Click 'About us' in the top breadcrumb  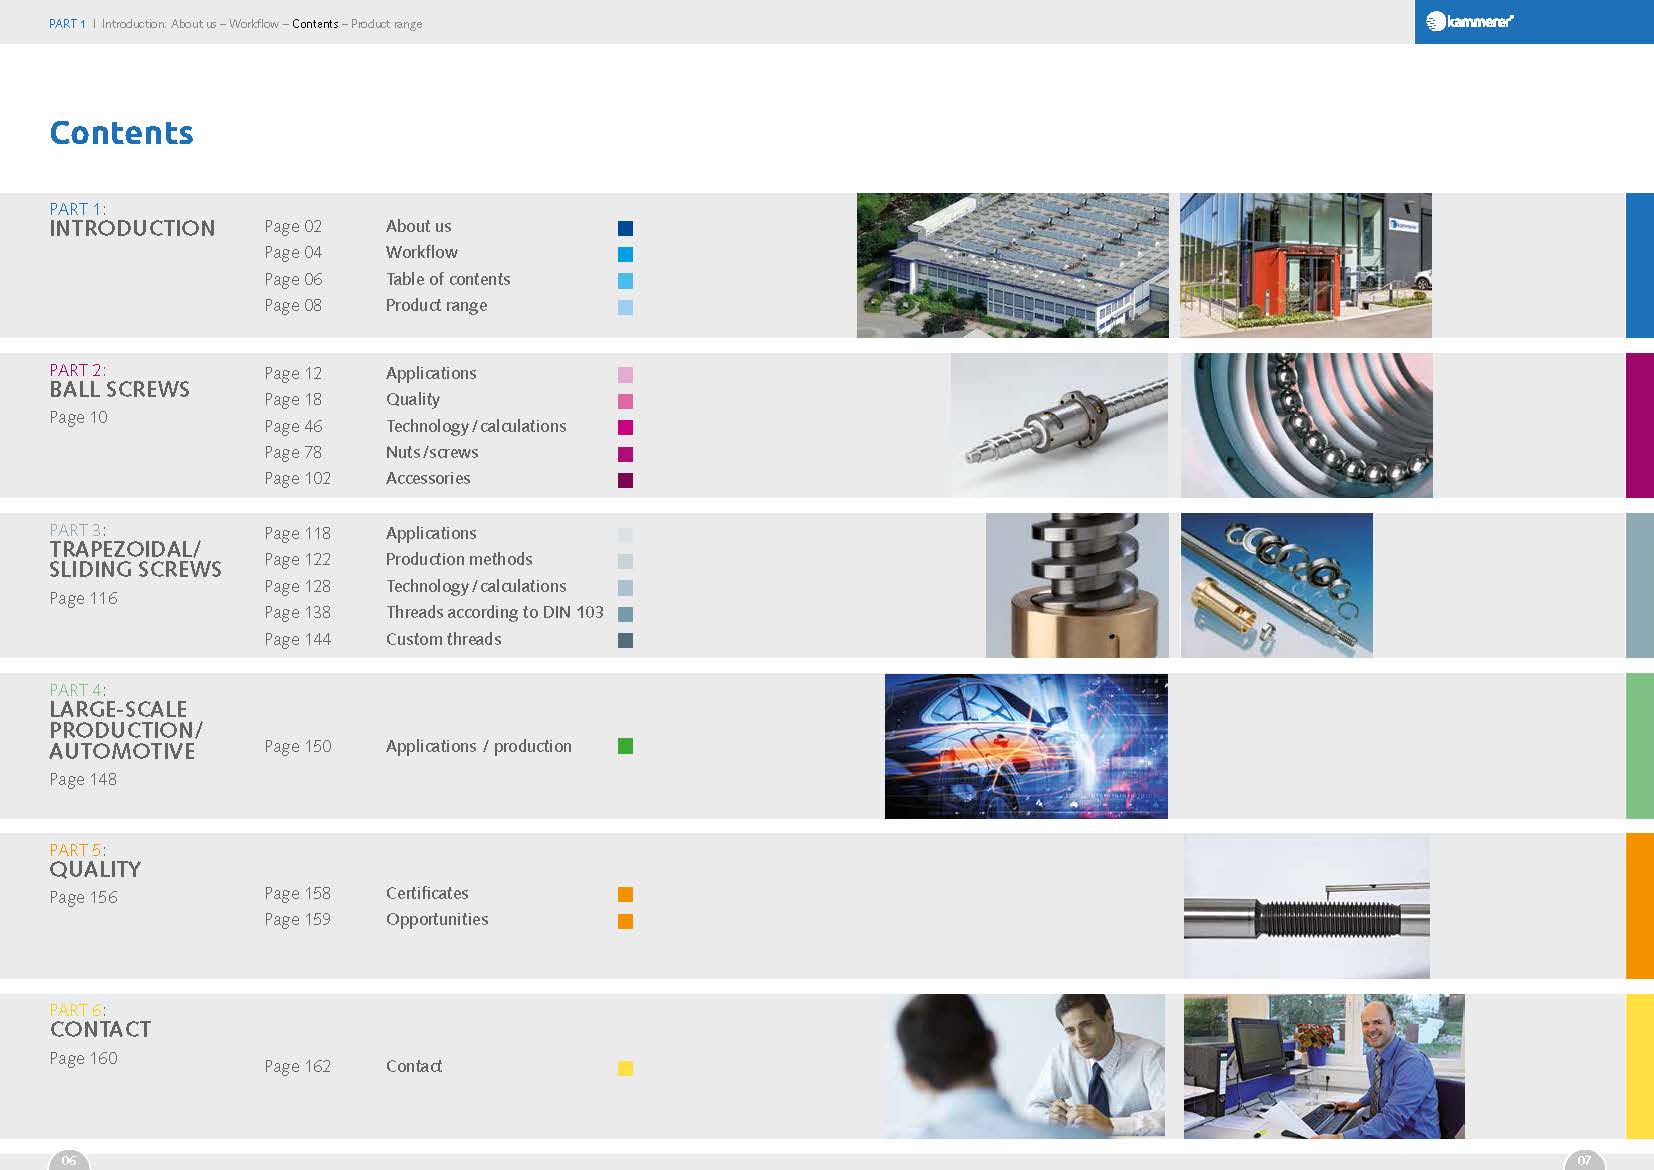[193, 24]
